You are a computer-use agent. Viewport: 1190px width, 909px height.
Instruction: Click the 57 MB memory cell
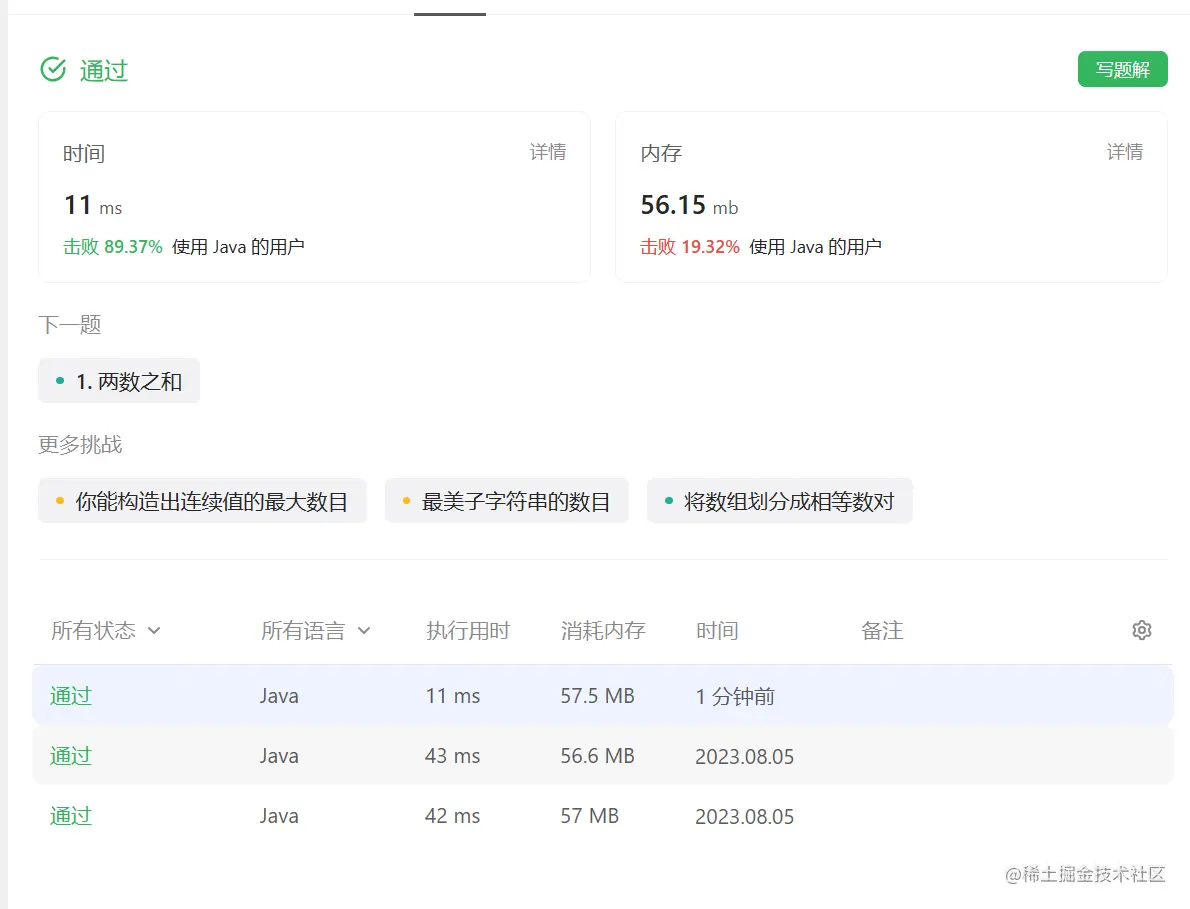click(590, 816)
